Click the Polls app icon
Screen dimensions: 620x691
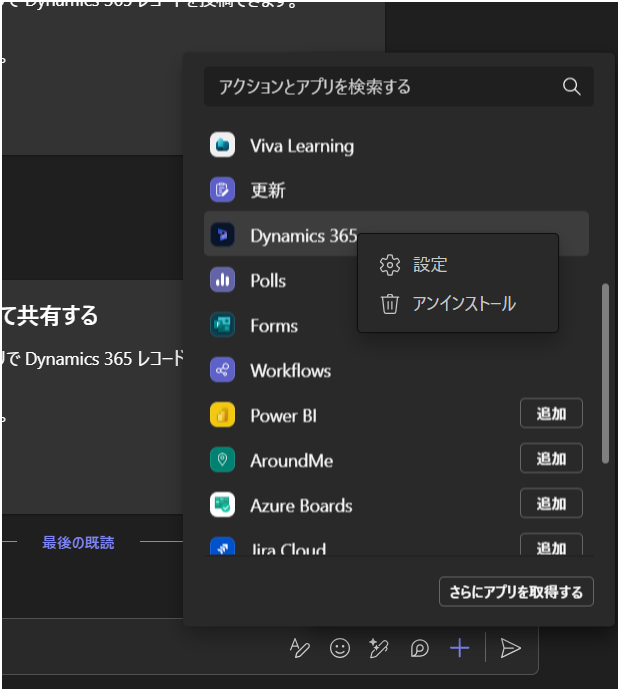pos(222,280)
